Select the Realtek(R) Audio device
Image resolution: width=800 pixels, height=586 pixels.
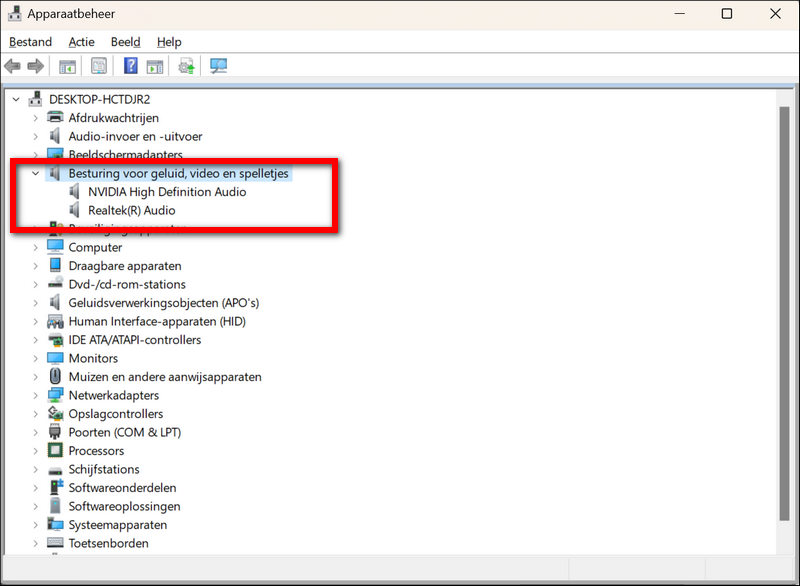[x=131, y=211]
